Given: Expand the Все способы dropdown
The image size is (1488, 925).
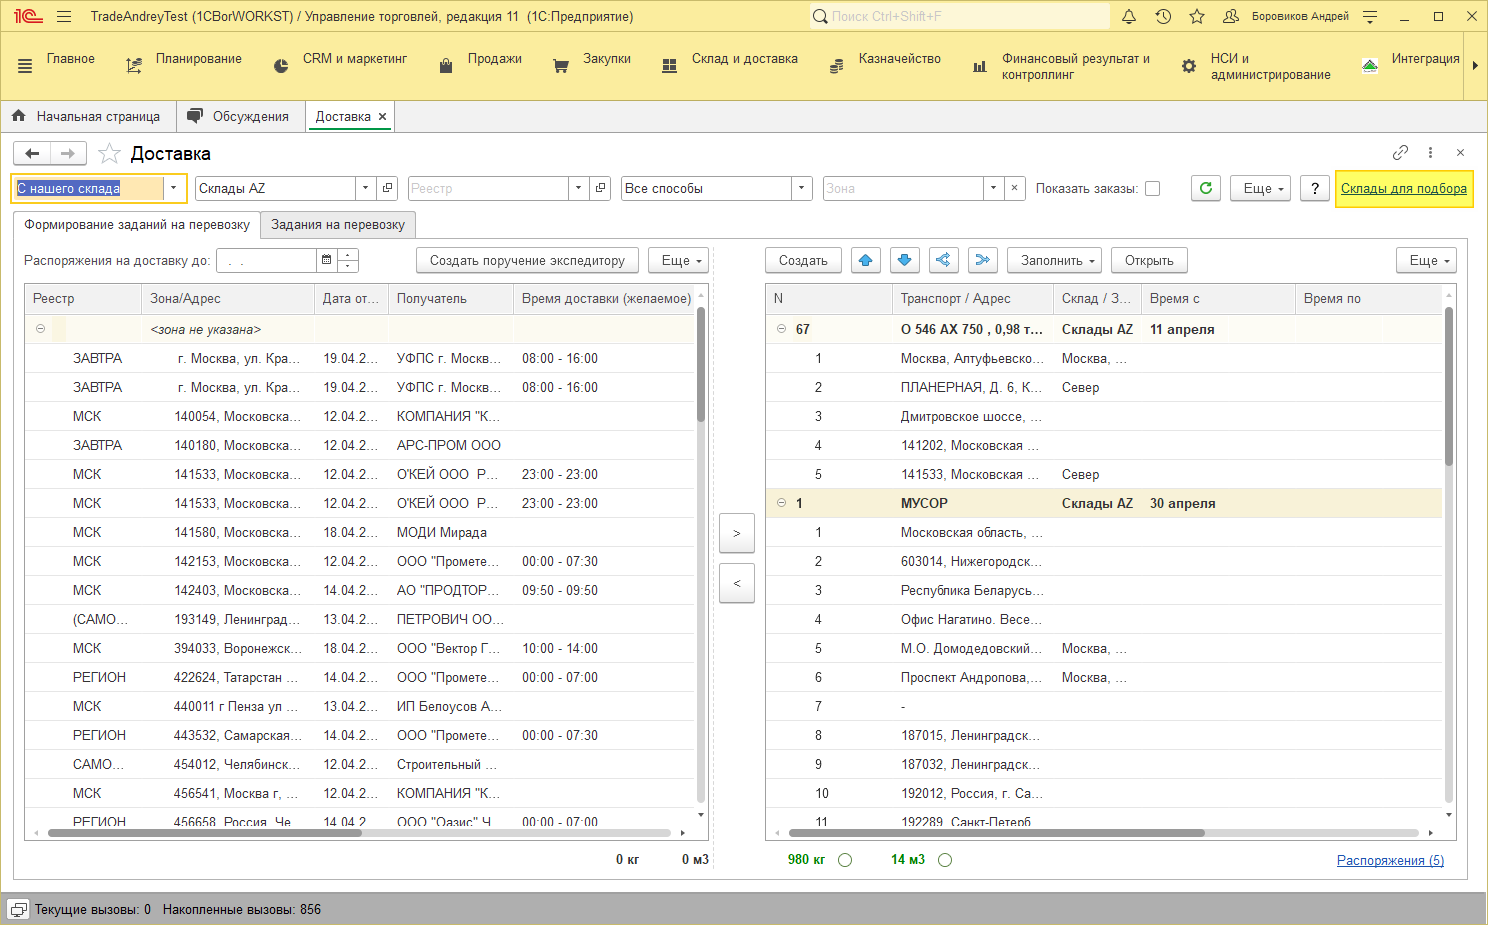Looking at the screenshot, I should tap(801, 188).
